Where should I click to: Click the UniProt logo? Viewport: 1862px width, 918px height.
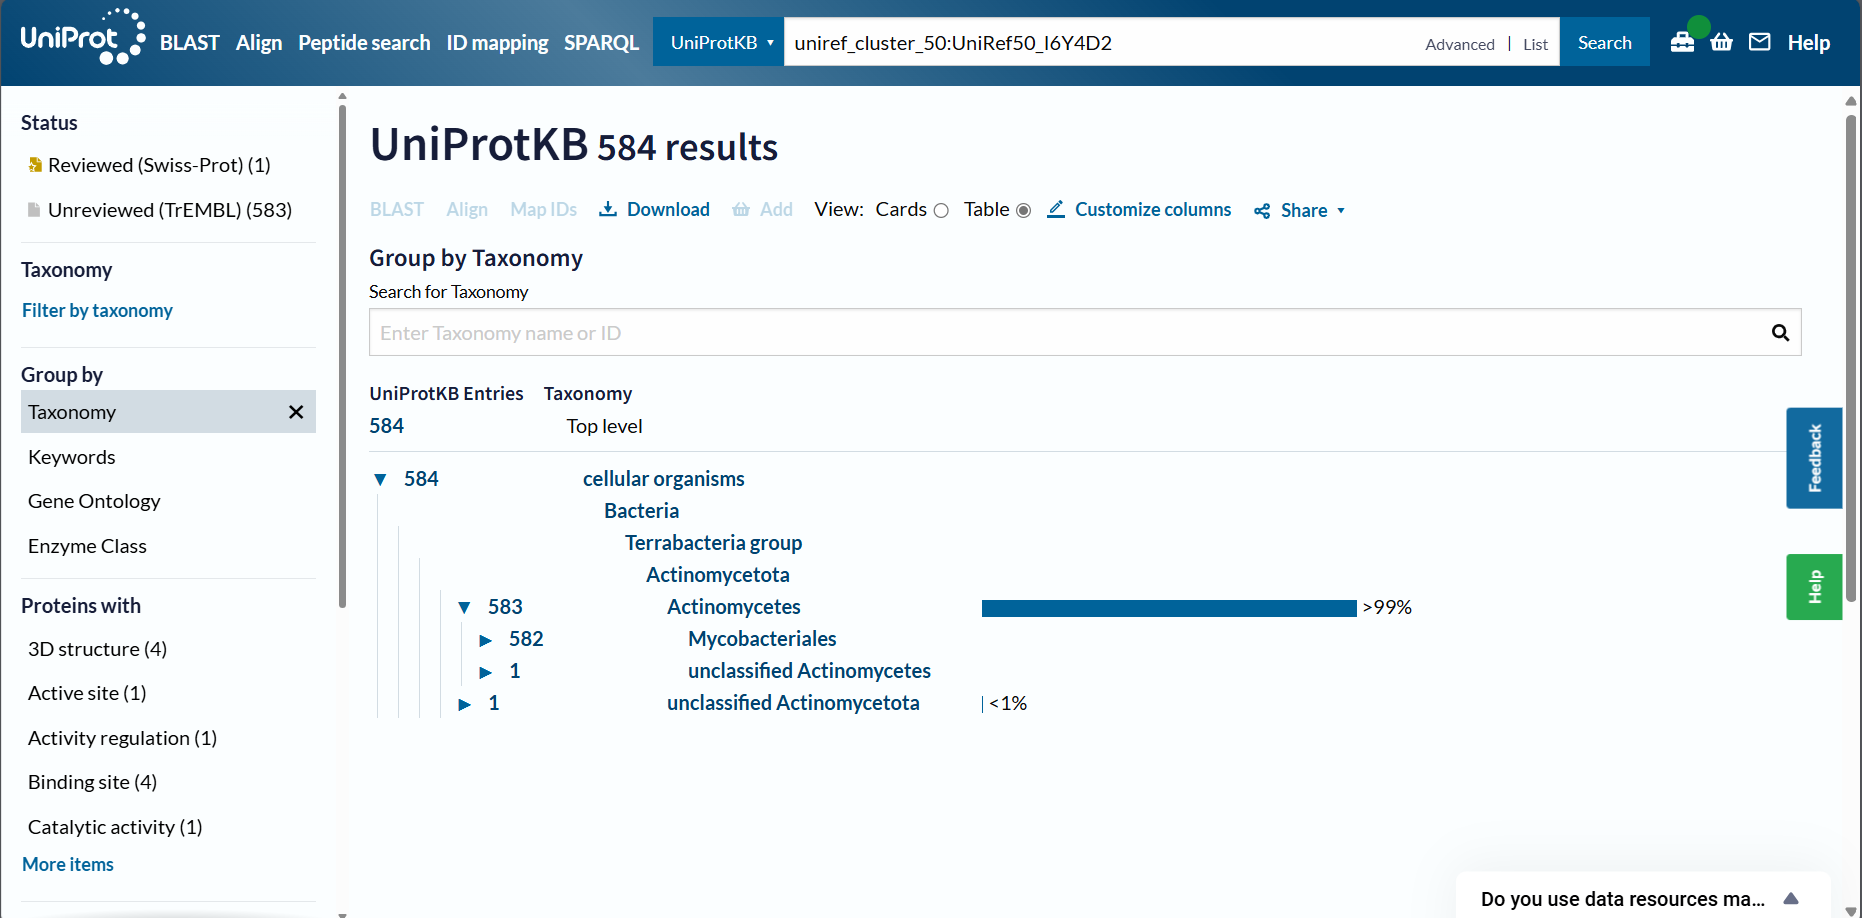pyautogui.click(x=83, y=38)
